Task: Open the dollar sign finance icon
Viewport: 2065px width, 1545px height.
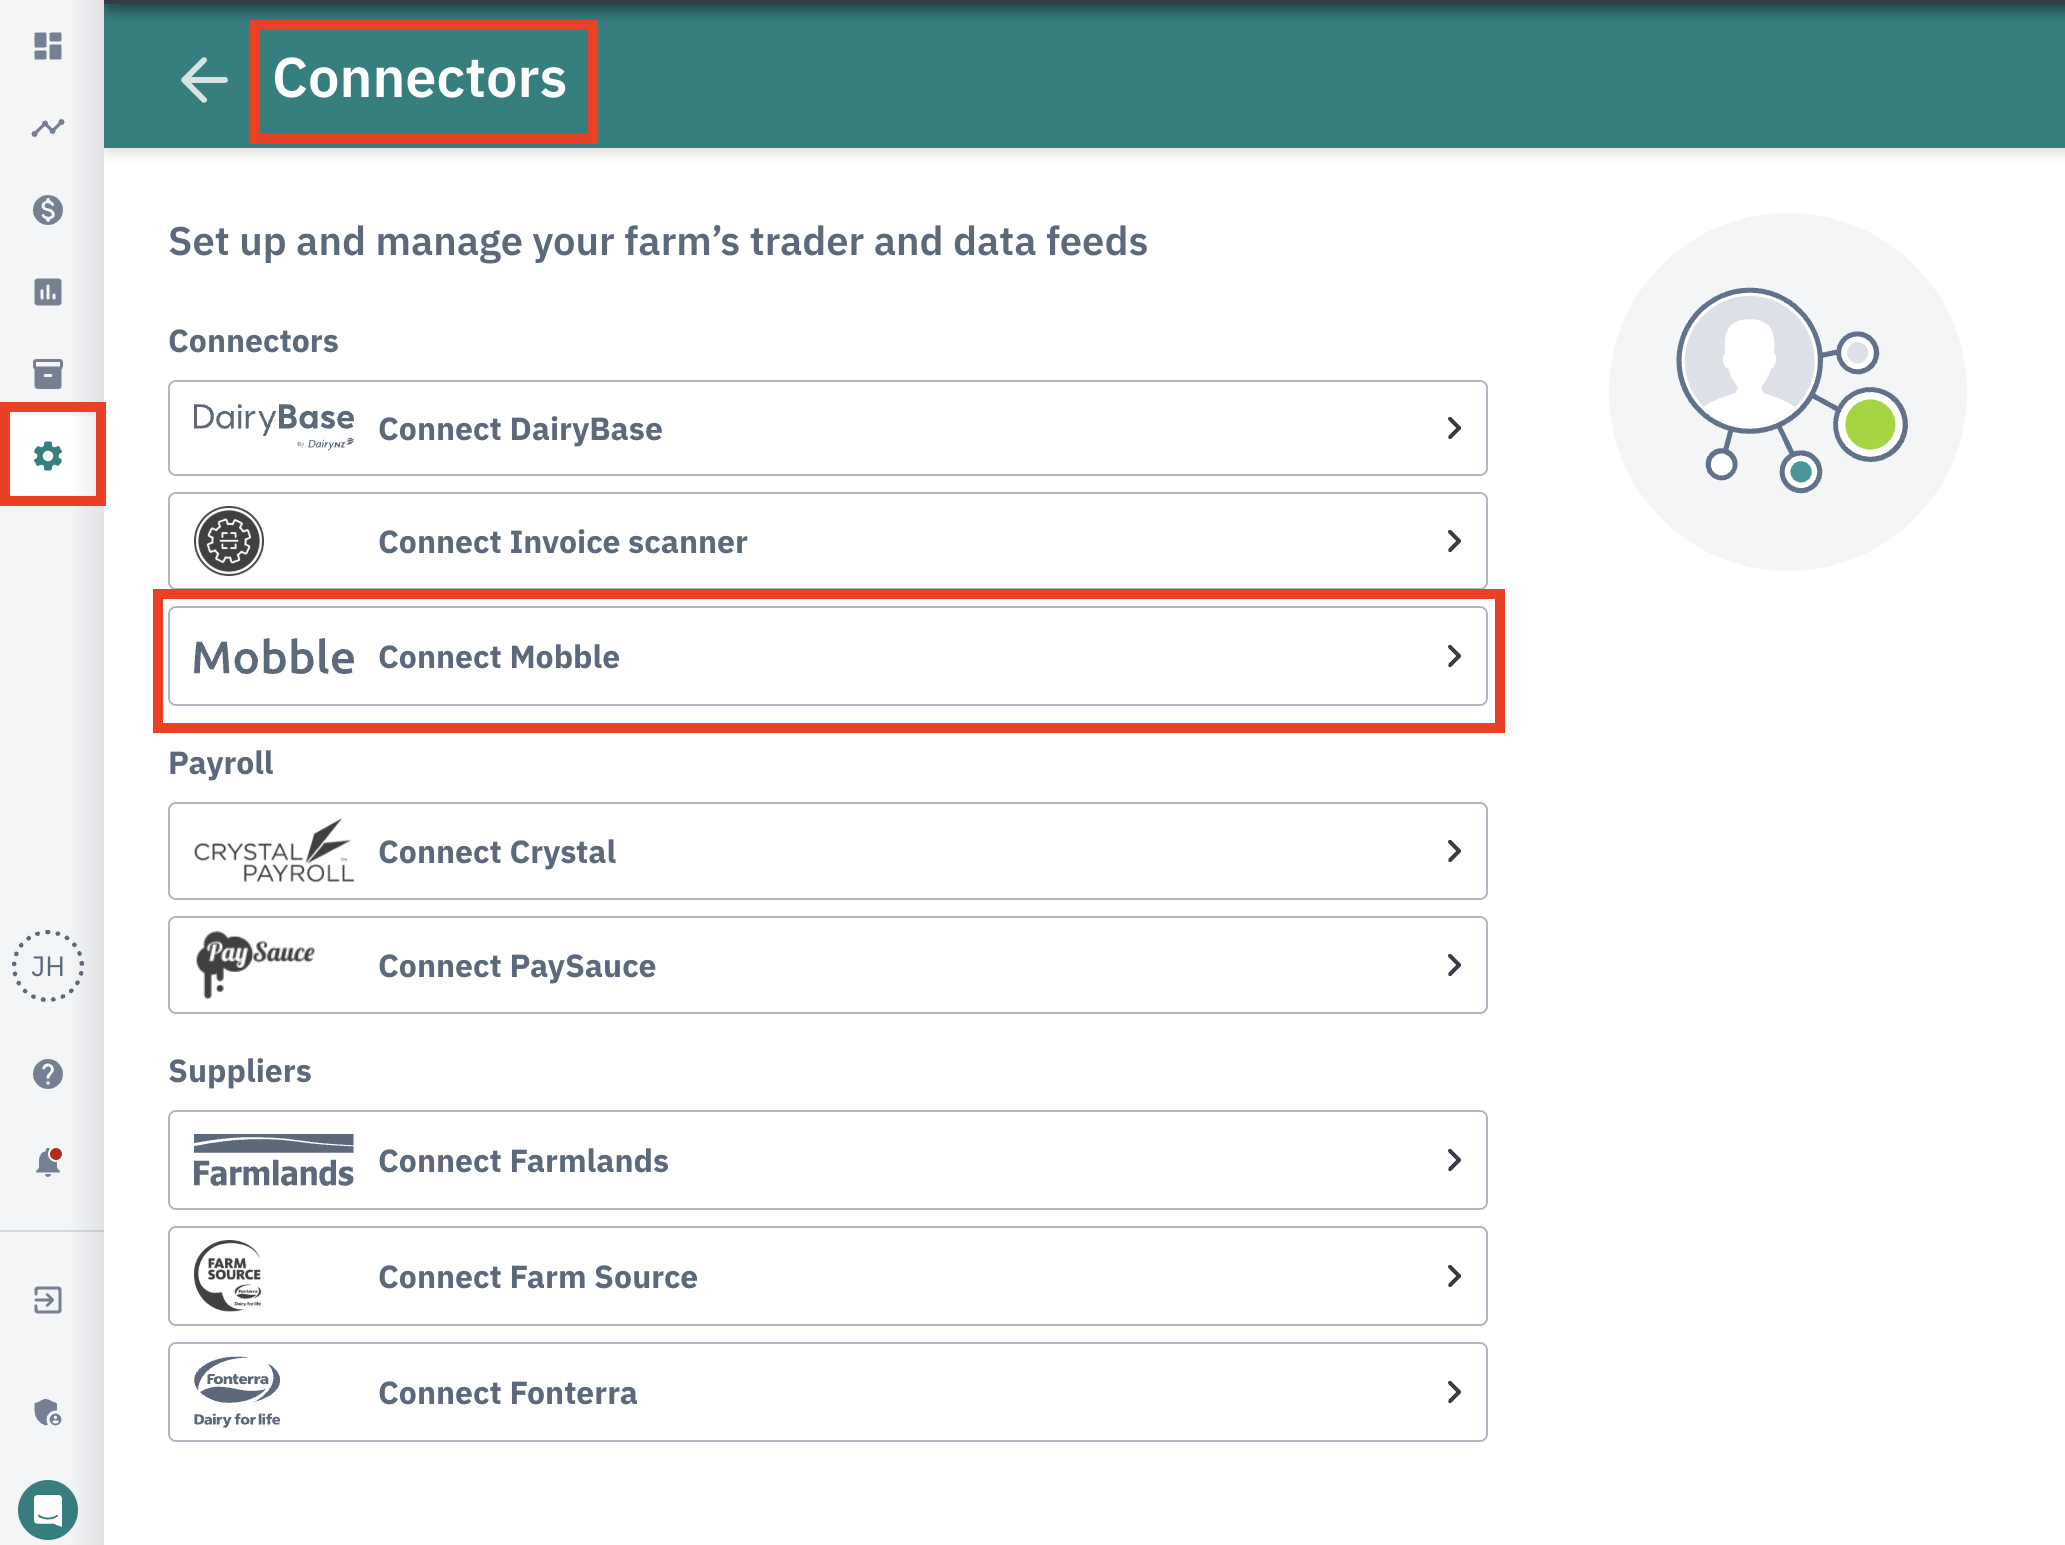Action: (48, 210)
